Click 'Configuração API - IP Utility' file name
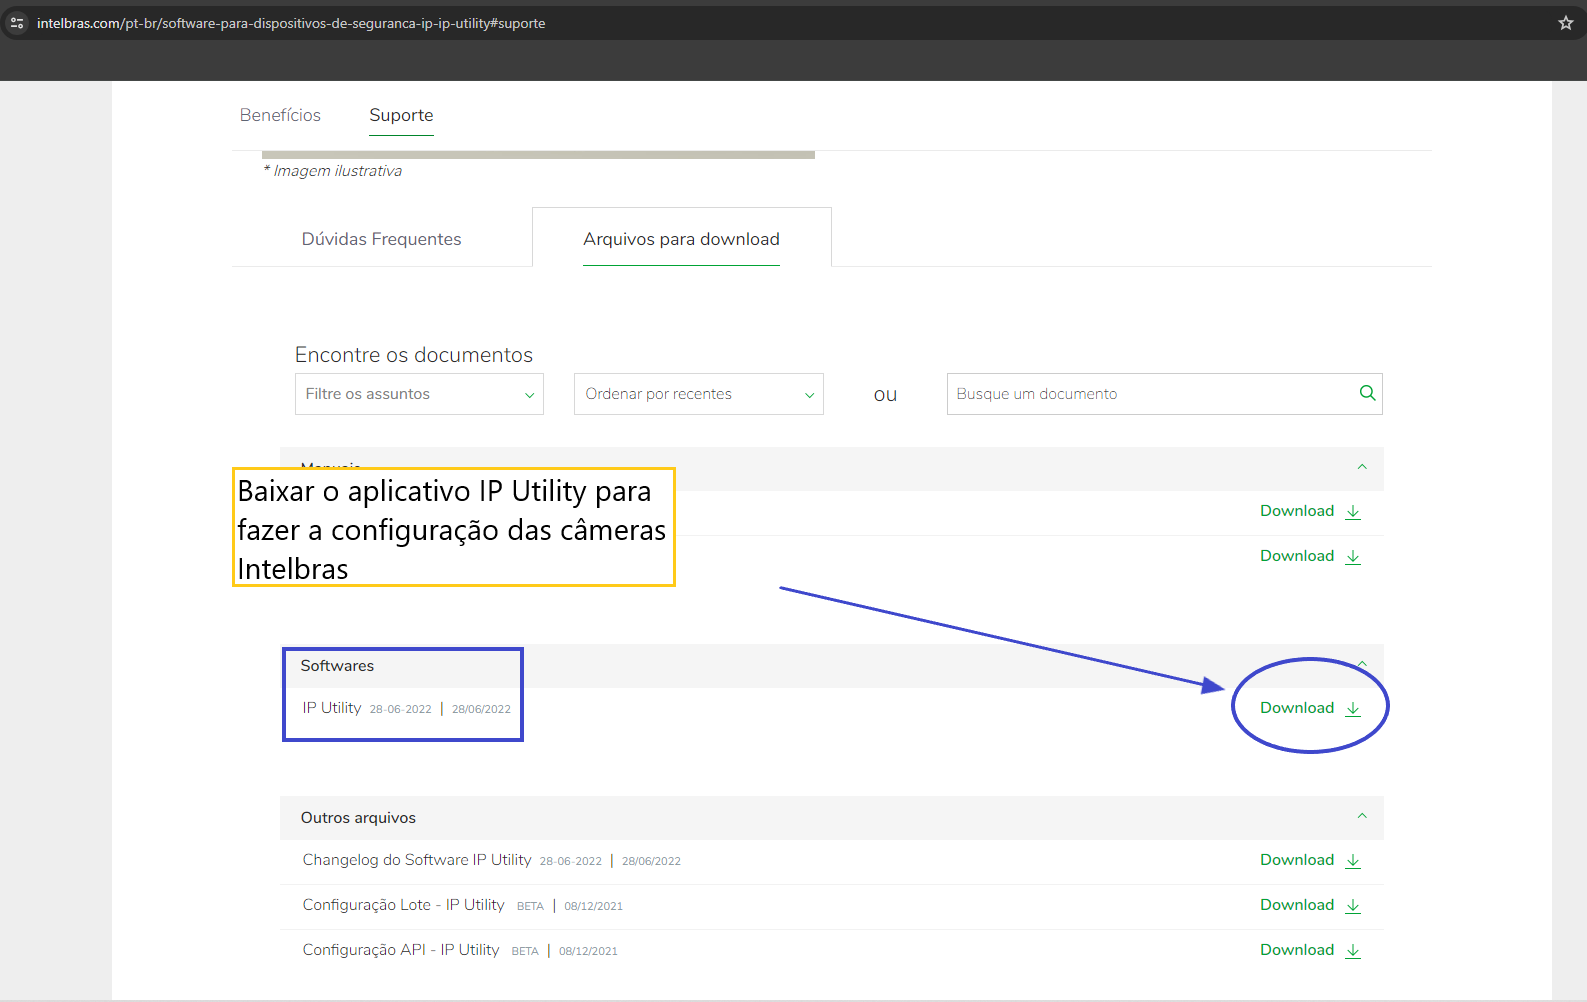Image resolution: width=1587 pixels, height=1002 pixels. tap(401, 950)
